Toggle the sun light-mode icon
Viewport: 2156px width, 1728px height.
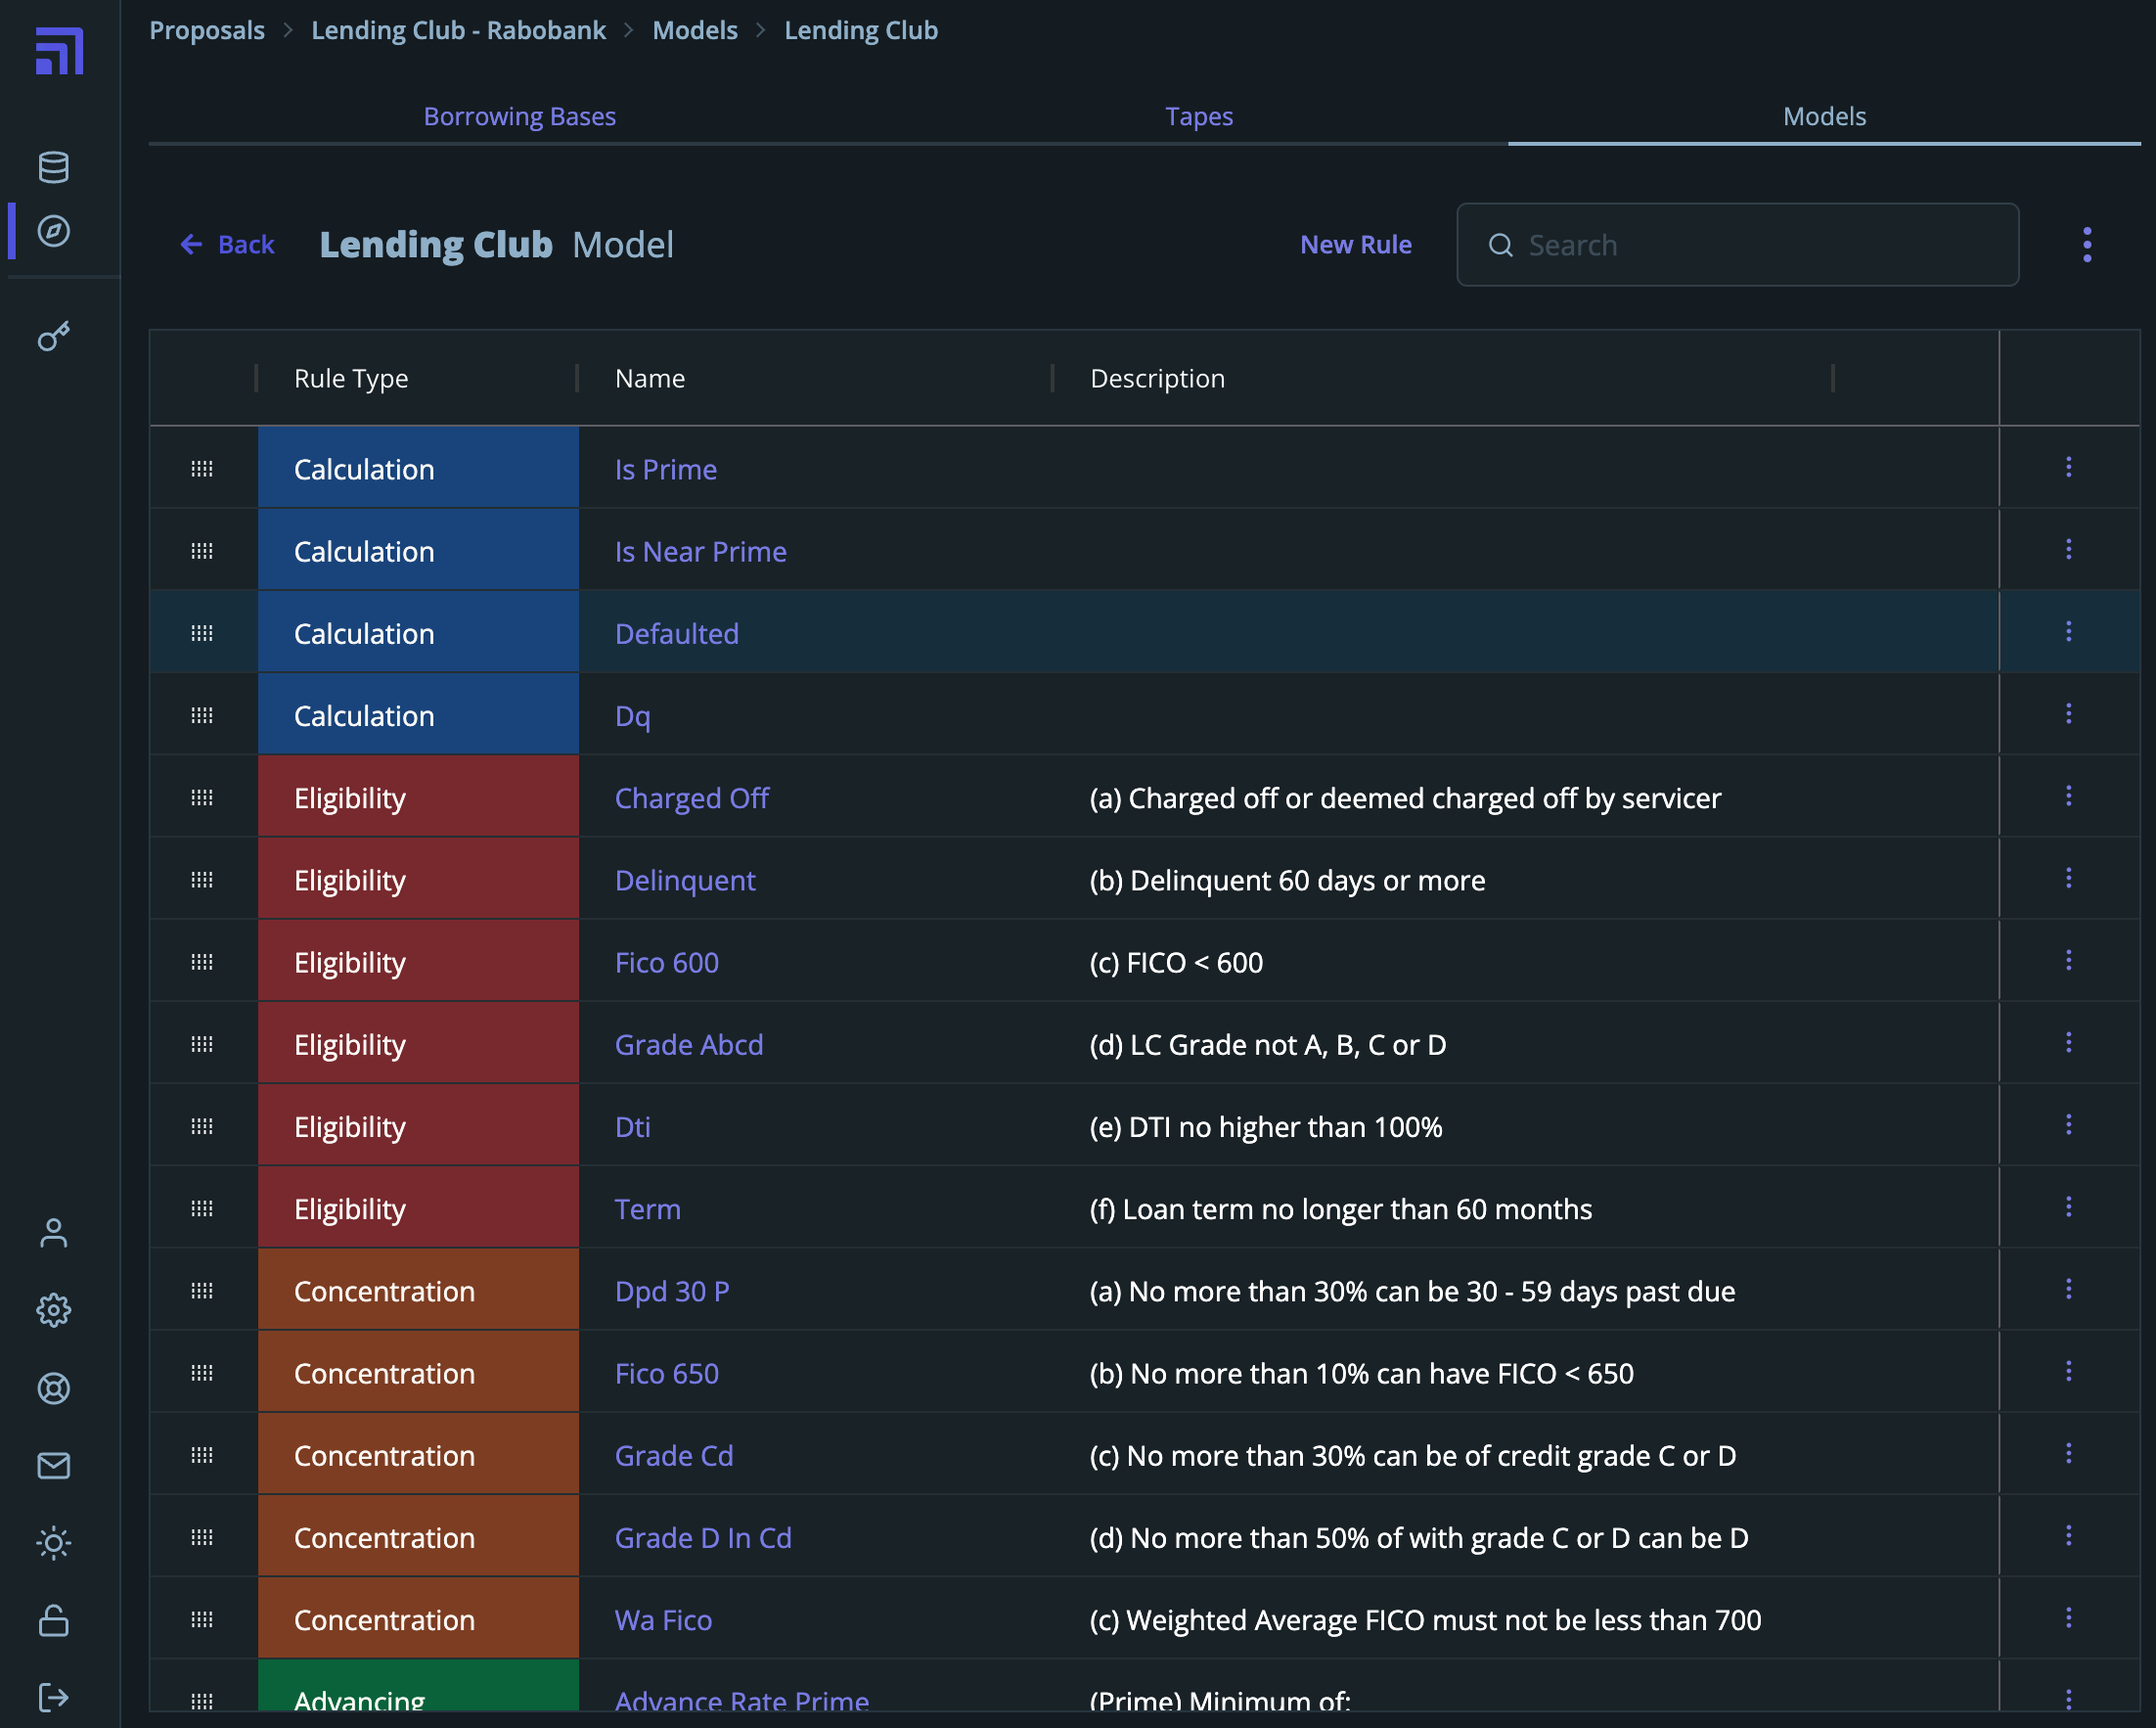point(54,1543)
